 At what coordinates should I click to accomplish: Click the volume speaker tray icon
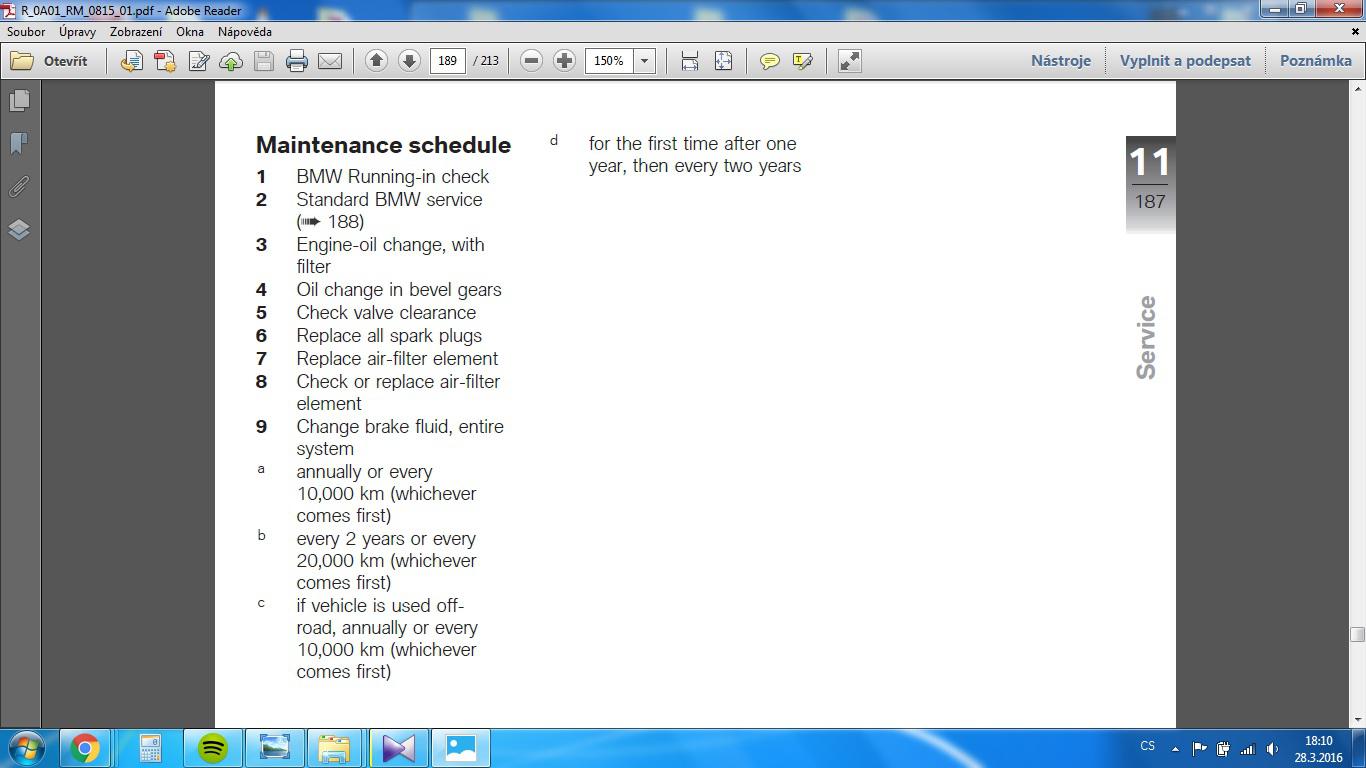(x=1272, y=748)
